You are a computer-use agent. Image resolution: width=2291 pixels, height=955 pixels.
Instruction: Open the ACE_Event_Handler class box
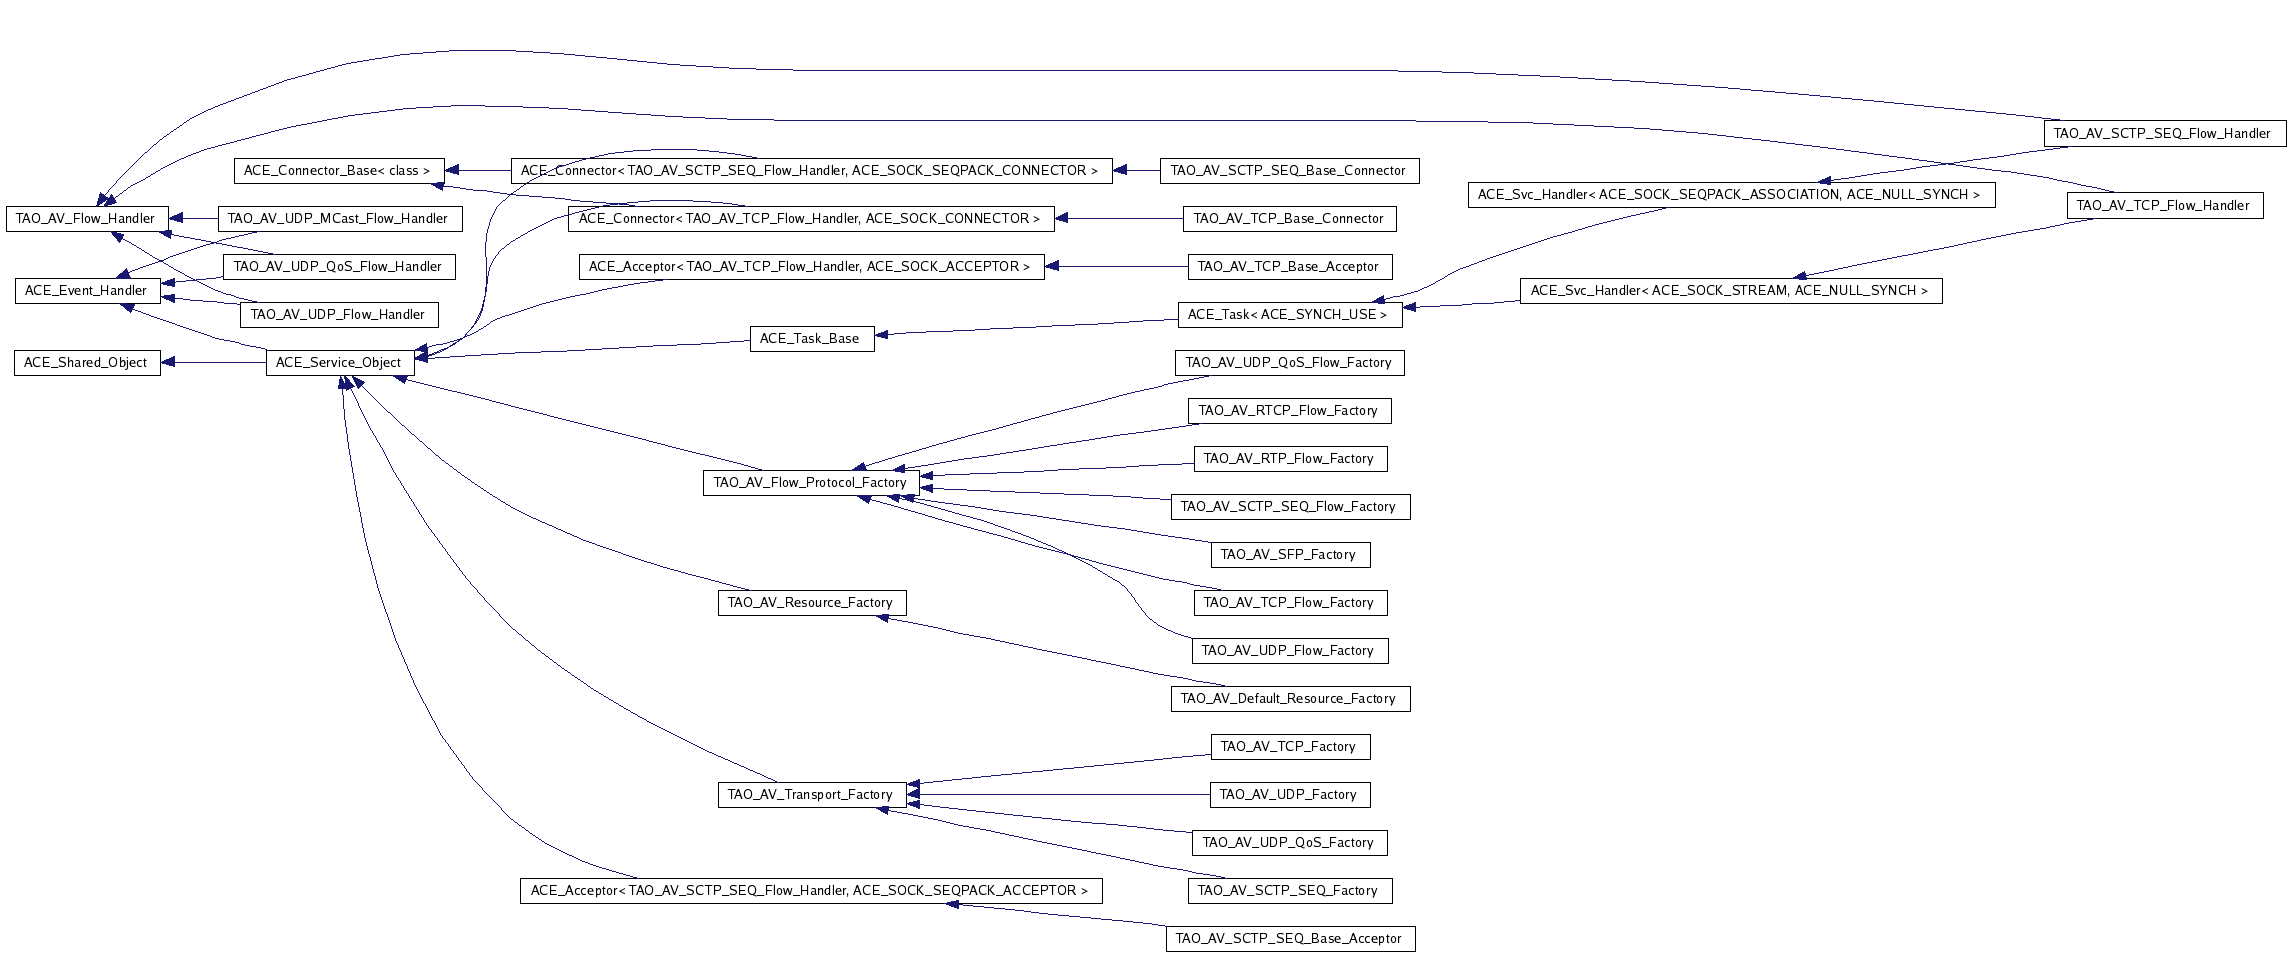[x=86, y=291]
